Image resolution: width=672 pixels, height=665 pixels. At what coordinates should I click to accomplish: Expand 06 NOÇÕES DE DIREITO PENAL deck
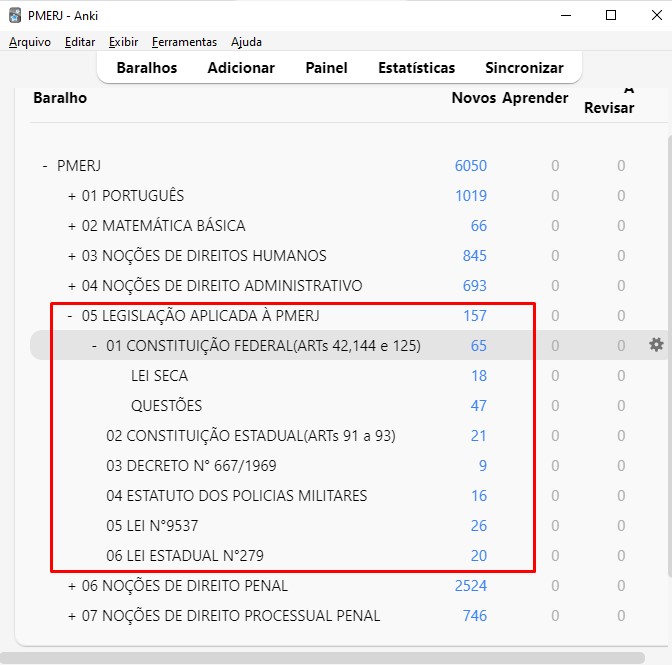click(x=72, y=586)
